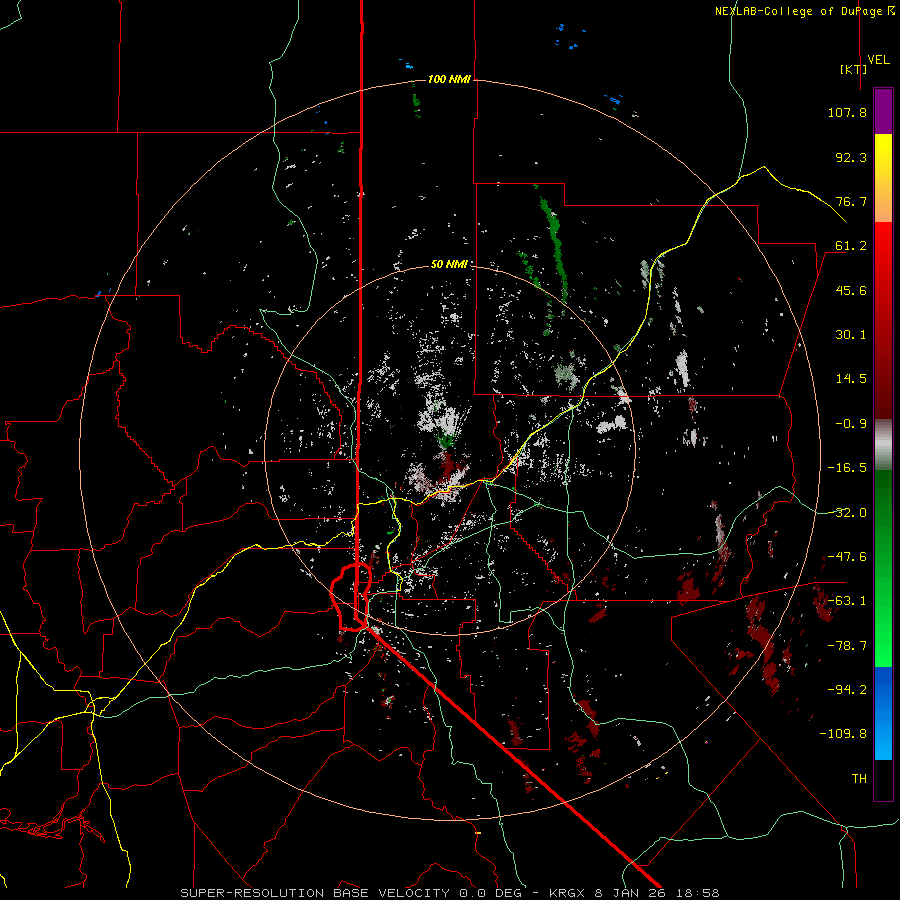Click the 107.8 velocity scale value

pyautogui.click(x=847, y=112)
